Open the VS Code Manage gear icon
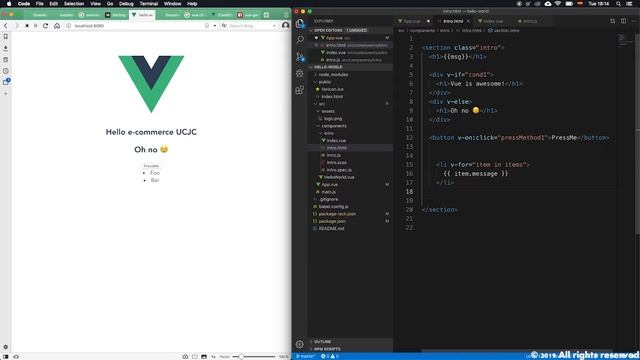The height and width of the screenshot is (360, 640). tap(300, 344)
